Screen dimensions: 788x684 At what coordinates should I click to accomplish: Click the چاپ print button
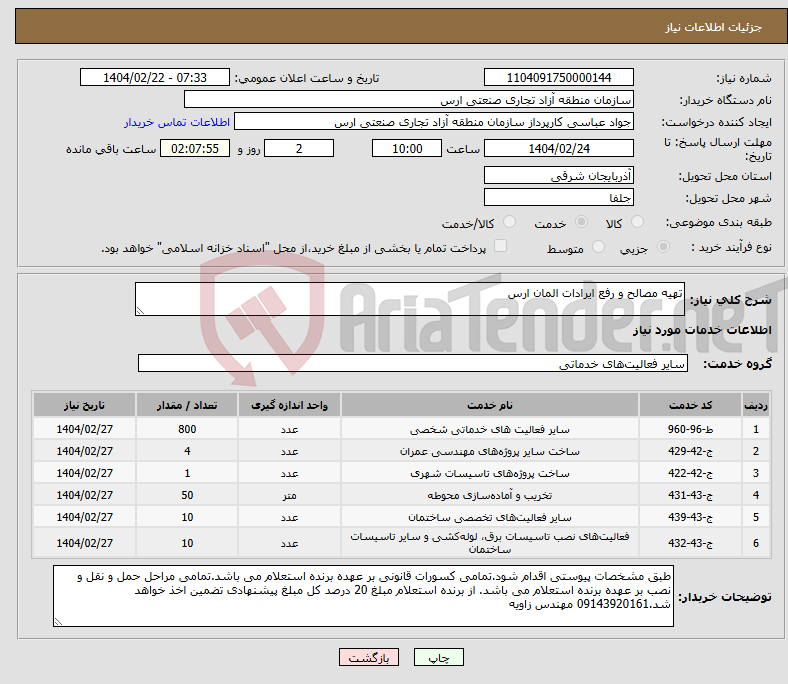[x=439, y=657]
